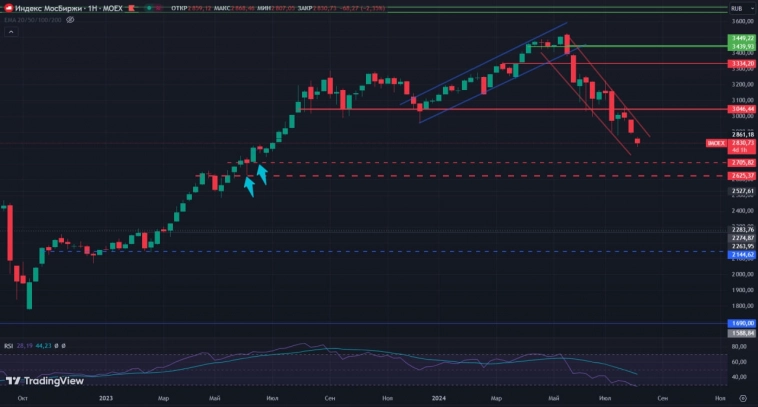This screenshot has height=407, width=758.
Task: Select the green 3439,93 price label
Action: point(742,46)
